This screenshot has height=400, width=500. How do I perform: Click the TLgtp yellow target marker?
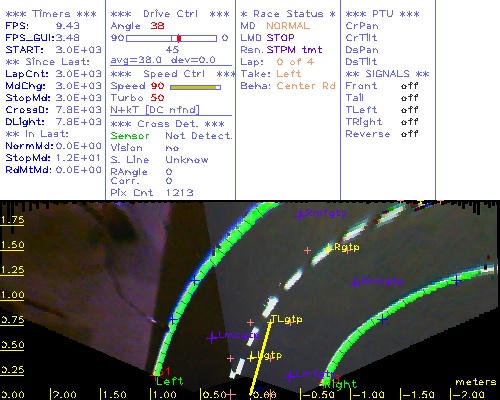tap(271, 320)
